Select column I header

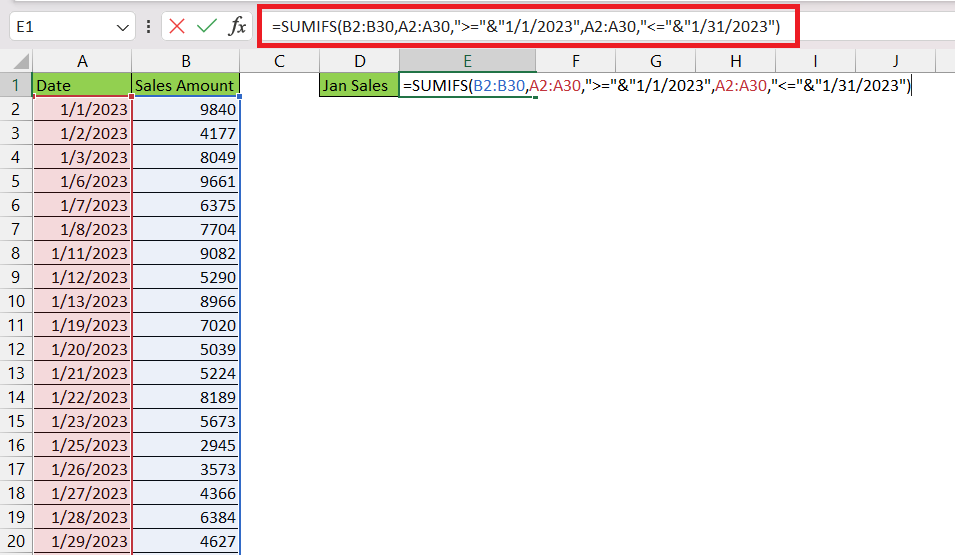pyautogui.click(x=815, y=61)
